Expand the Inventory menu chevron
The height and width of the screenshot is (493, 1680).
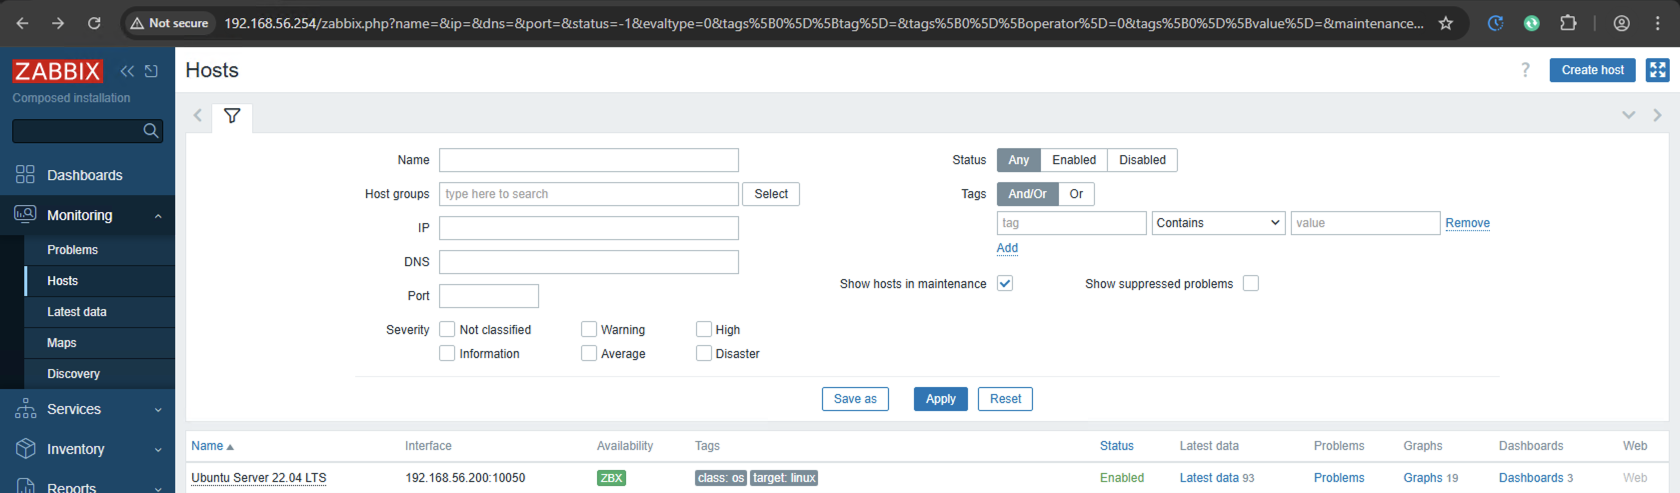coord(158,450)
